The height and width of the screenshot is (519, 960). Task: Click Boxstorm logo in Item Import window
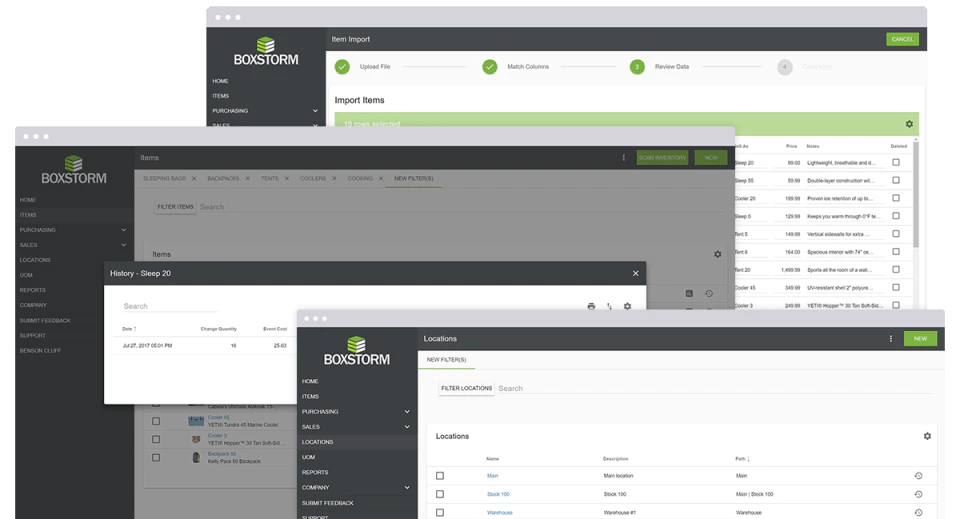tap(266, 51)
